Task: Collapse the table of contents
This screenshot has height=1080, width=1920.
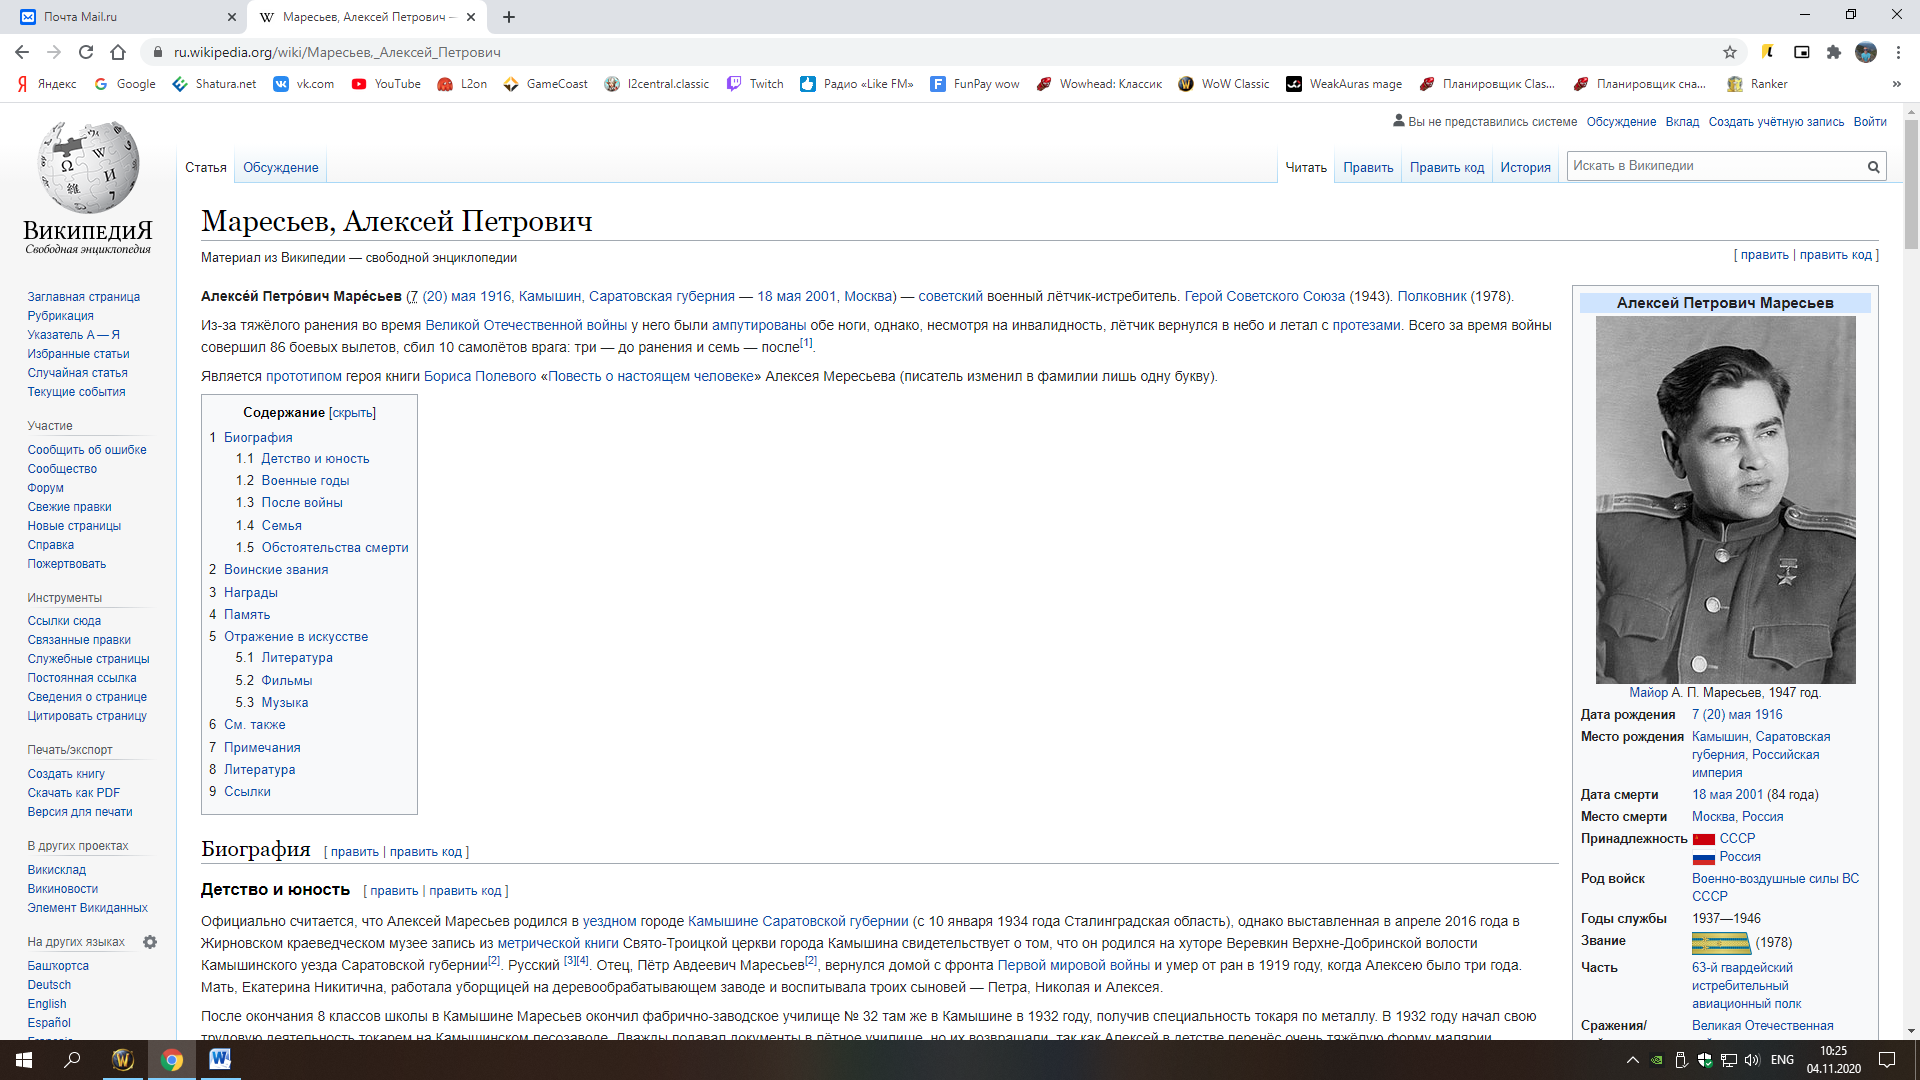Action: (351, 411)
